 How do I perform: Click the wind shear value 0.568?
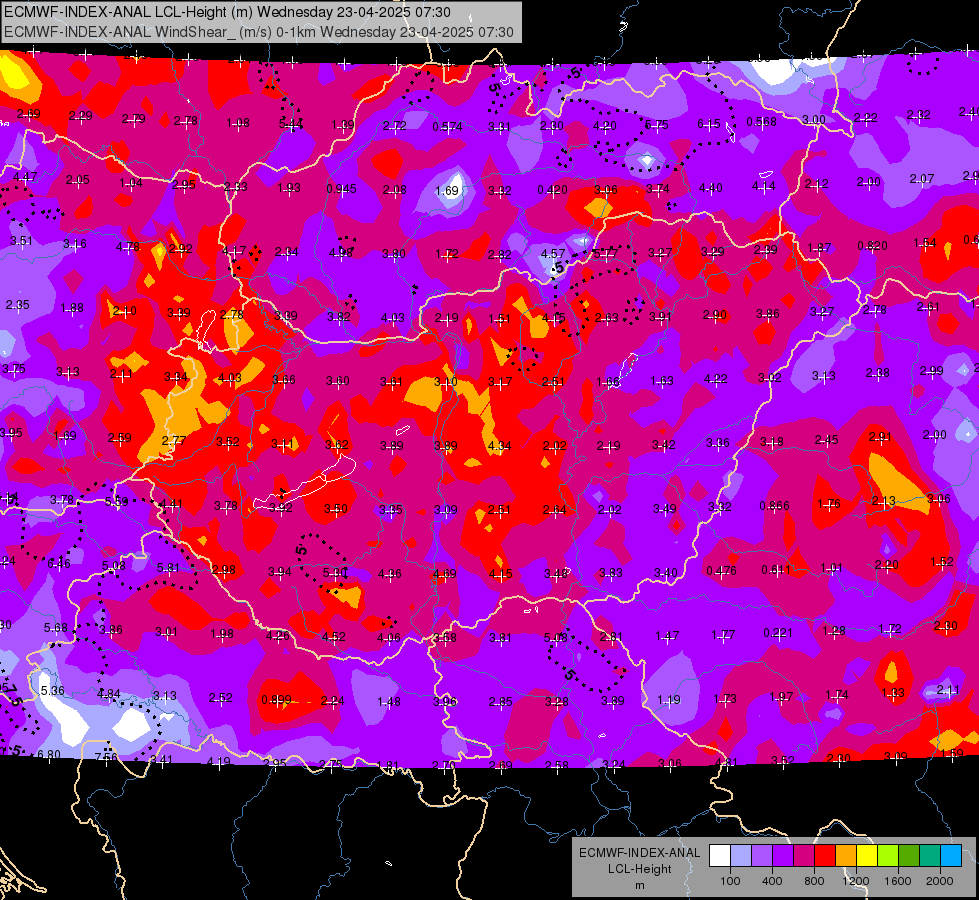[762, 122]
